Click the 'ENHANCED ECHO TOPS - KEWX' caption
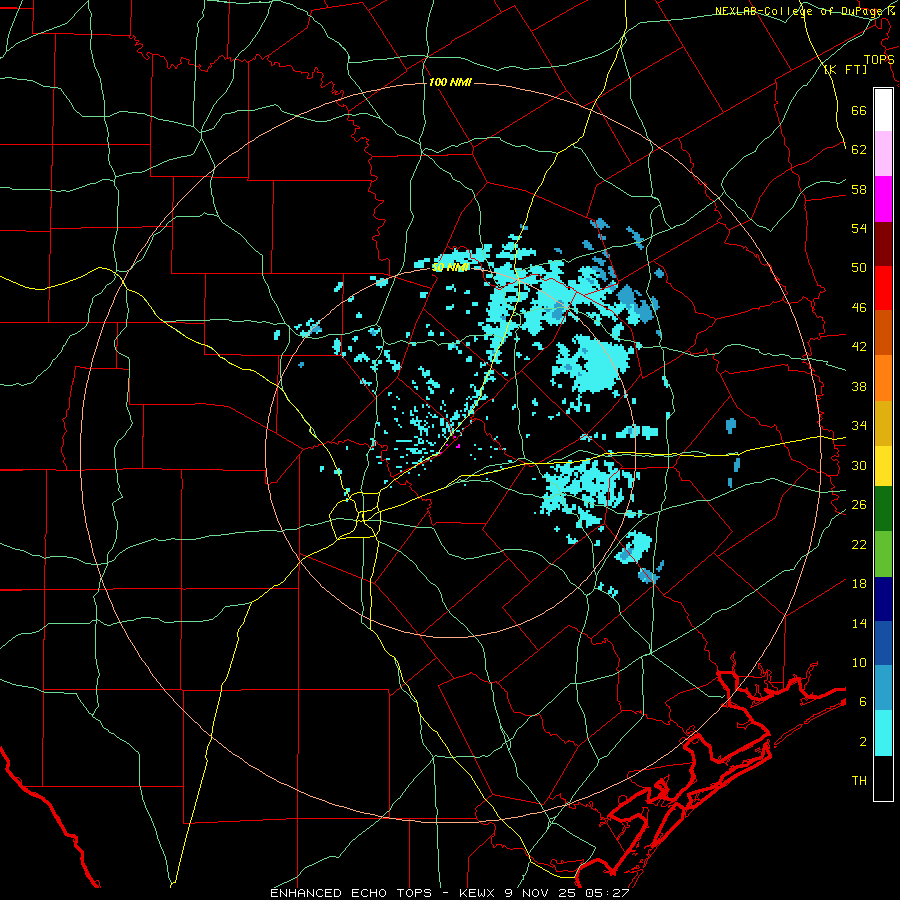Image resolution: width=900 pixels, height=900 pixels. [384, 893]
